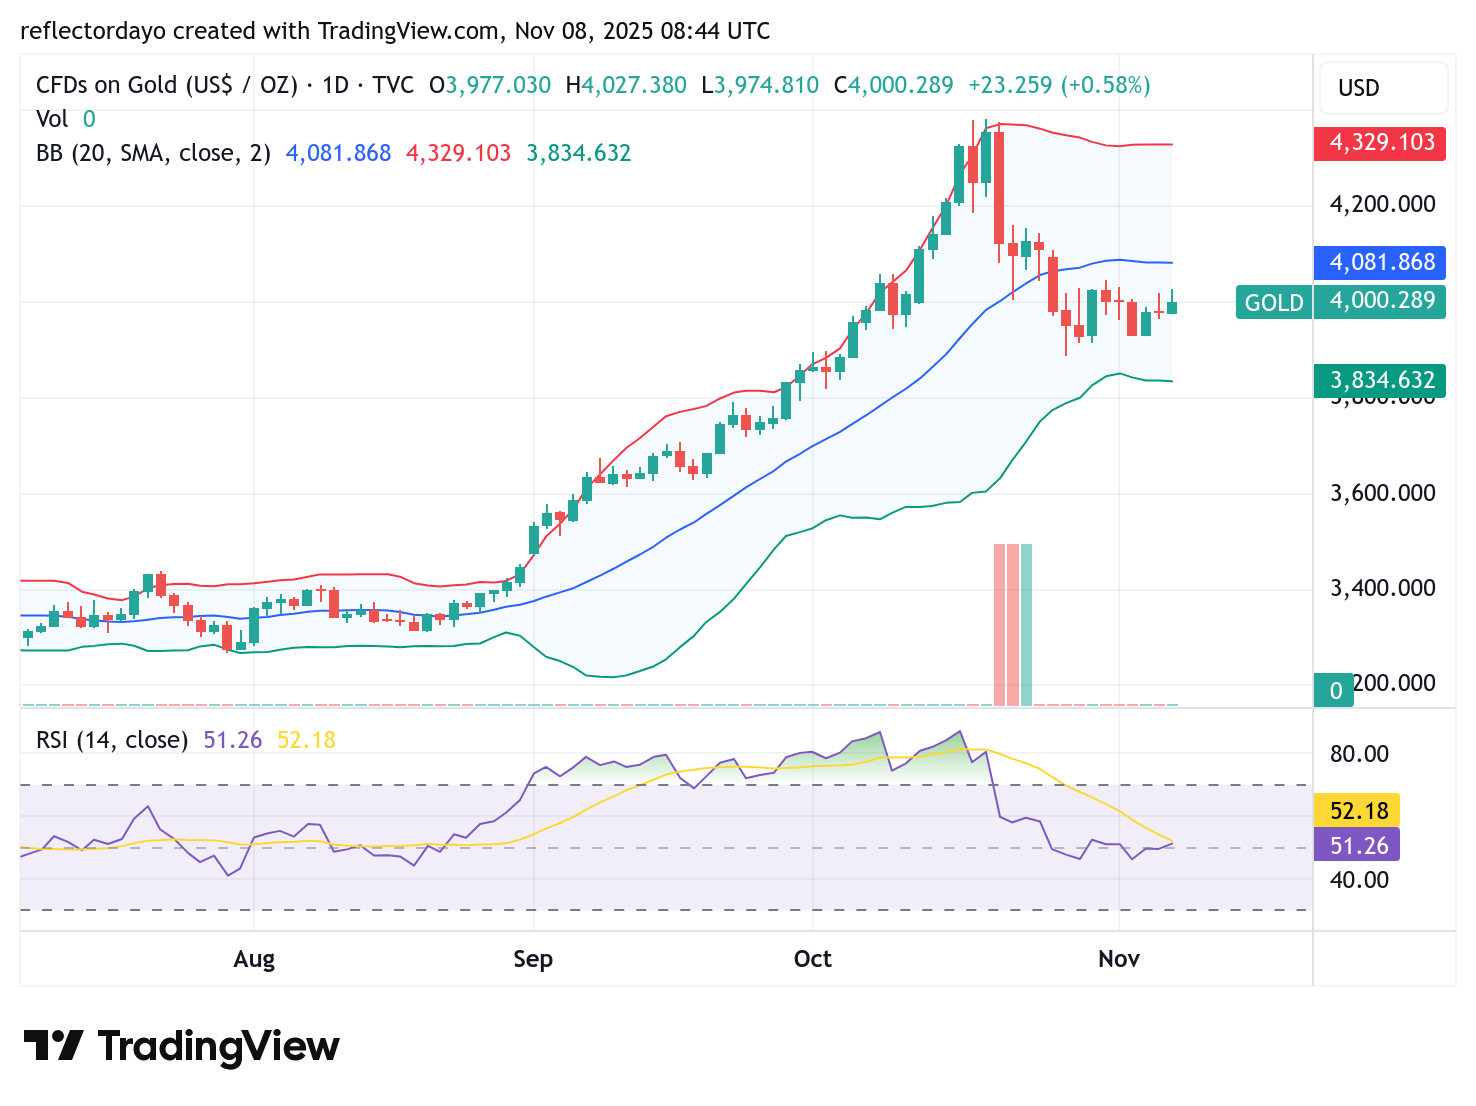Click the current price label 4,000.289

point(1380,301)
